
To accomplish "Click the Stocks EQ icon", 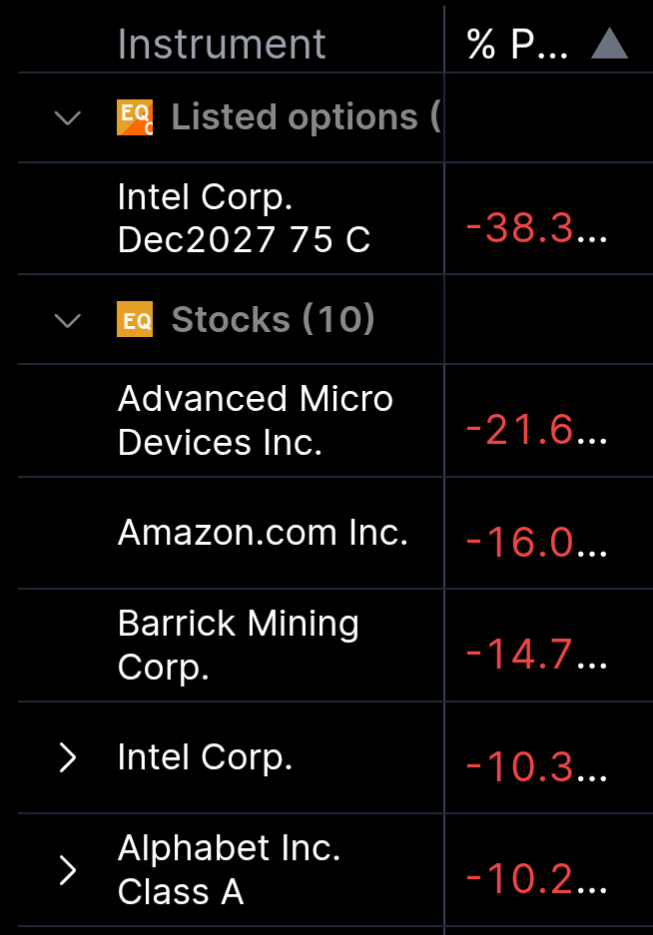I will pos(135,320).
